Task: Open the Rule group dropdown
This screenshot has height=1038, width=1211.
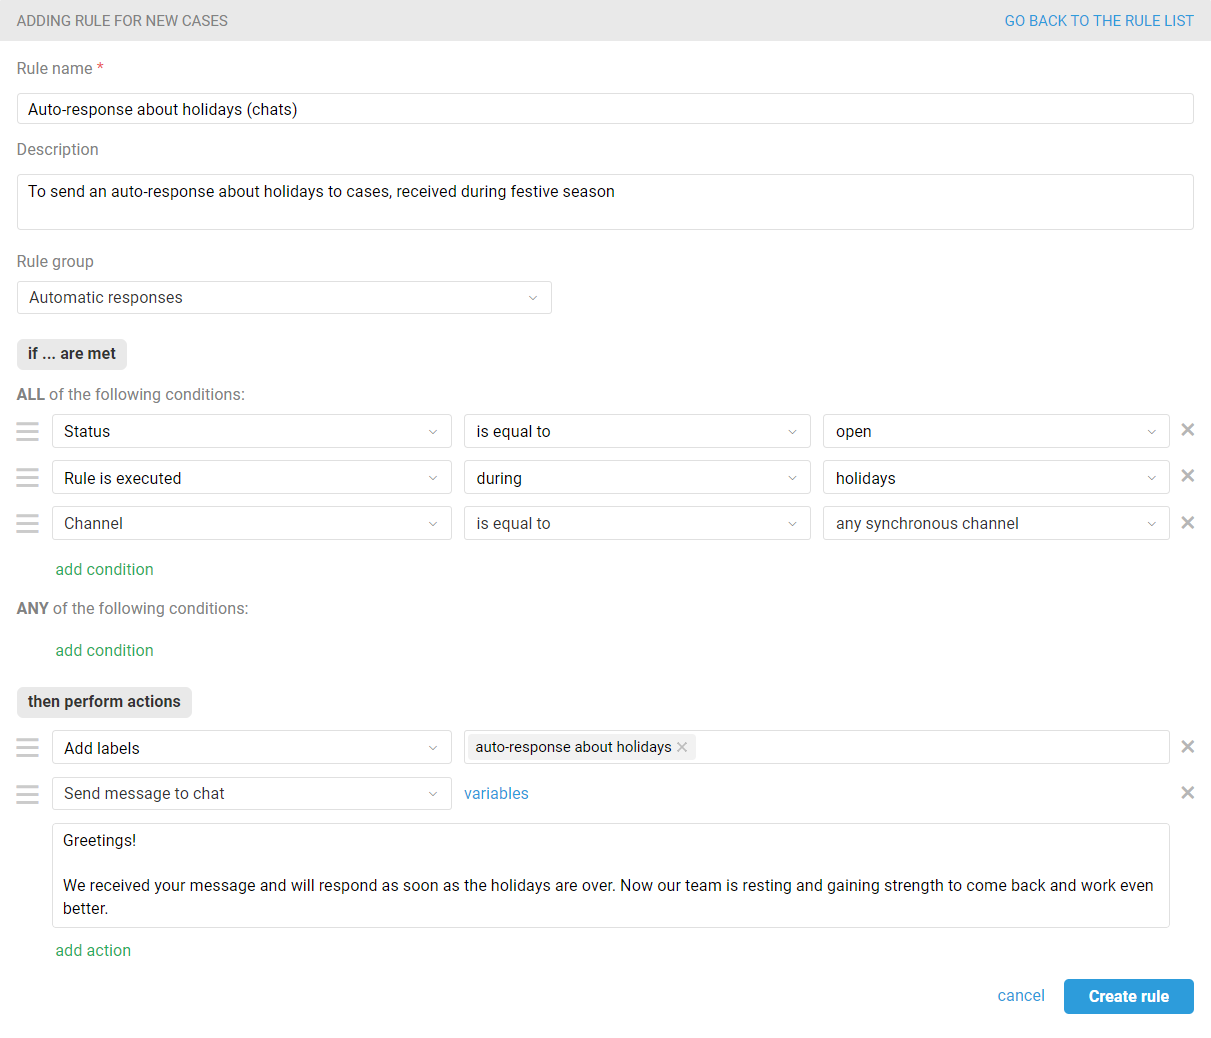Action: pyautogui.click(x=284, y=298)
